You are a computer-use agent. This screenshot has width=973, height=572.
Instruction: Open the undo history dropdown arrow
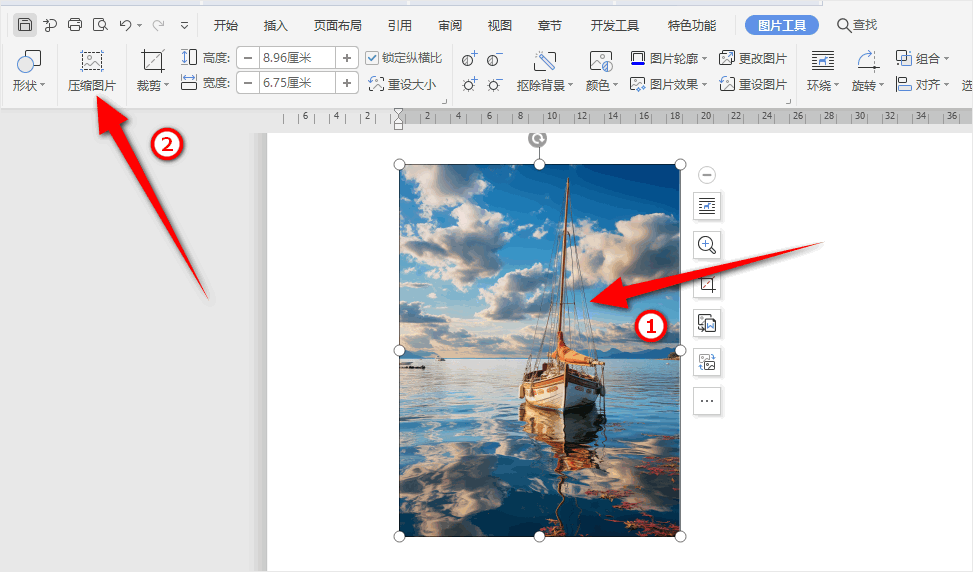click(140, 25)
